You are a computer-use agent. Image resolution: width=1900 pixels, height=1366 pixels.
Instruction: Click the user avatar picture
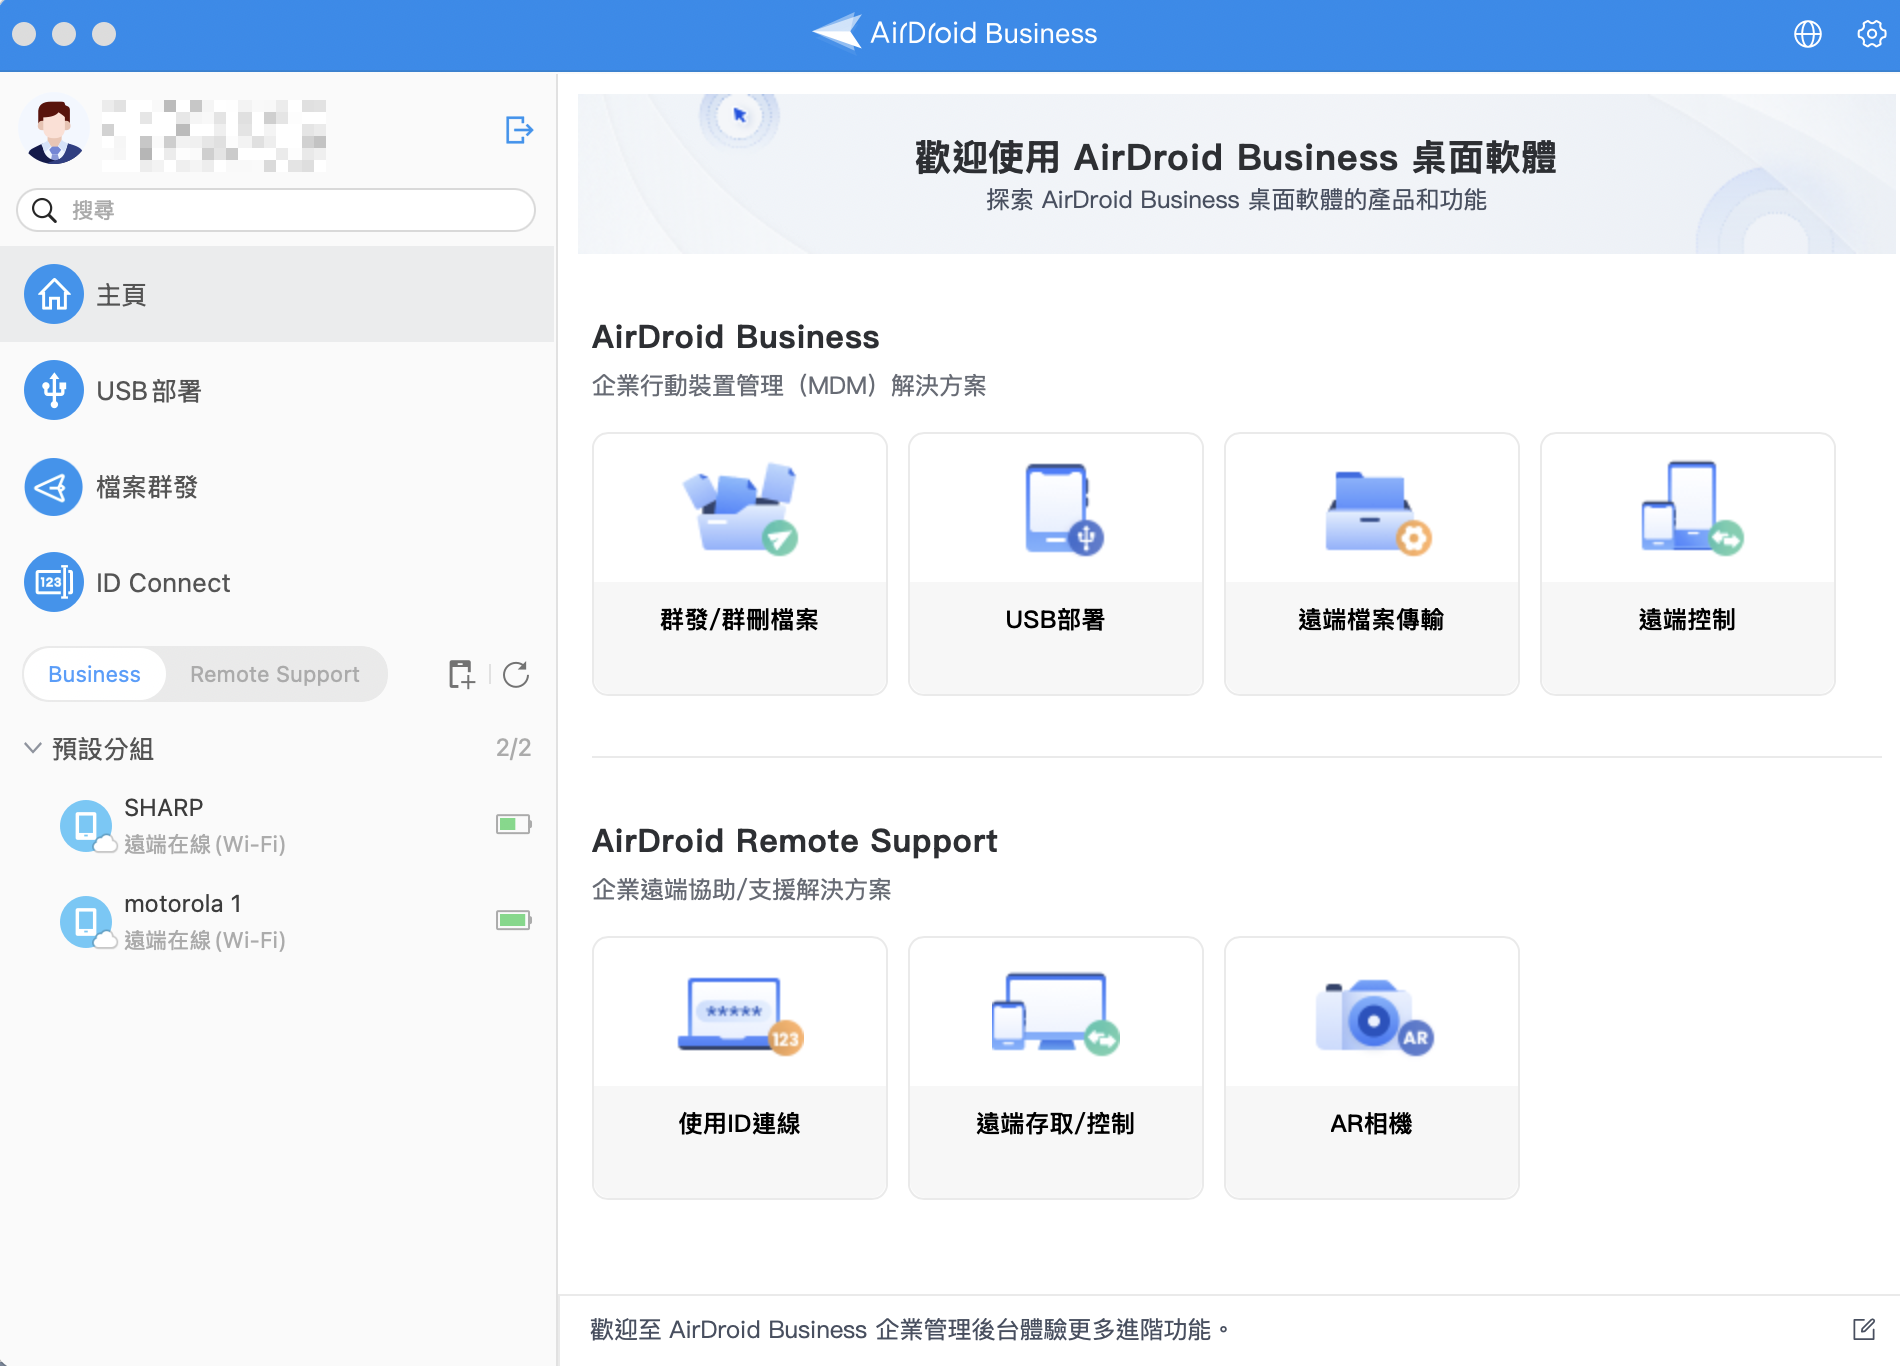[x=54, y=130]
